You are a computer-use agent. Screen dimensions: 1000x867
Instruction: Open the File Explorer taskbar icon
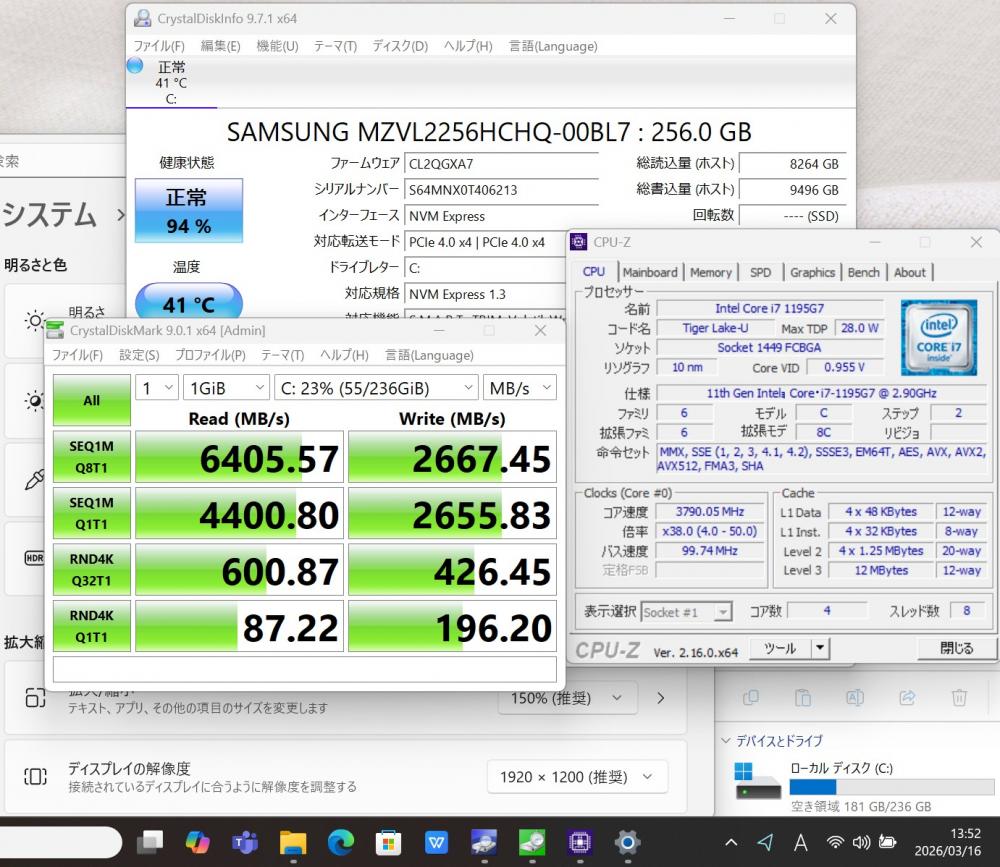coord(292,842)
